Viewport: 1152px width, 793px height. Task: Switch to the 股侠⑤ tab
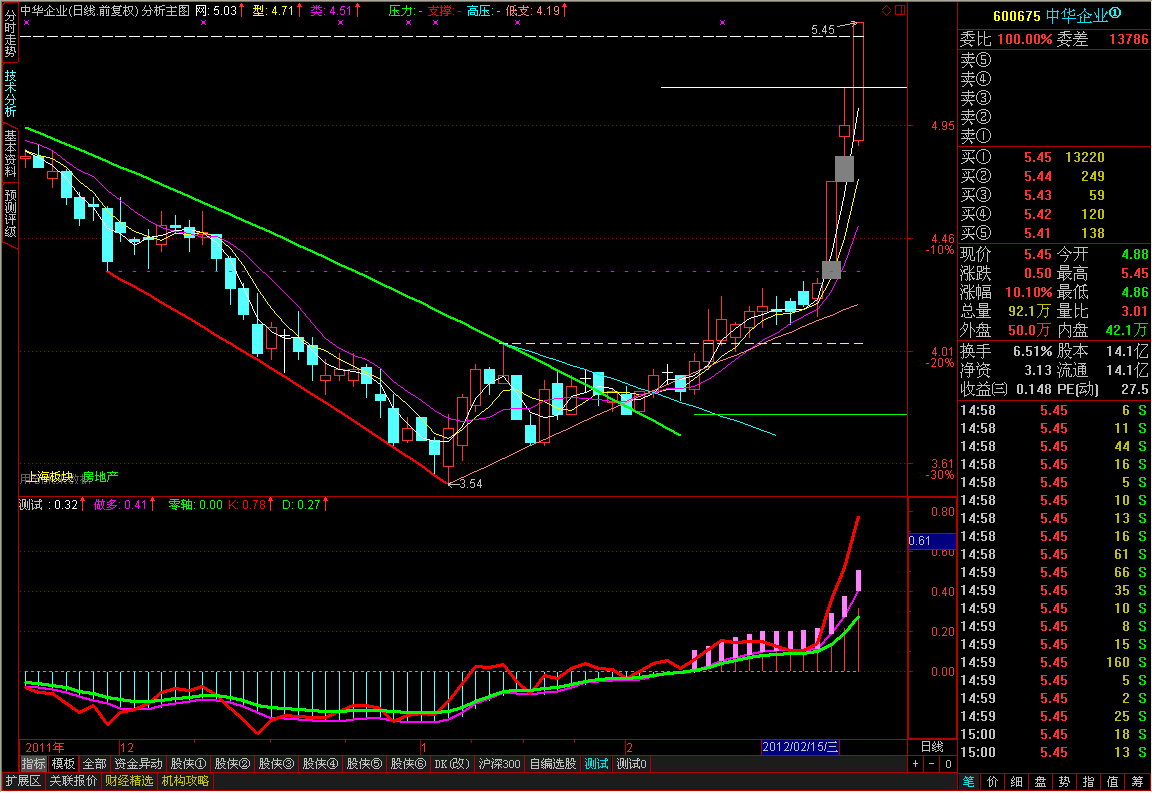pyautogui.click(x=364, y=764)
